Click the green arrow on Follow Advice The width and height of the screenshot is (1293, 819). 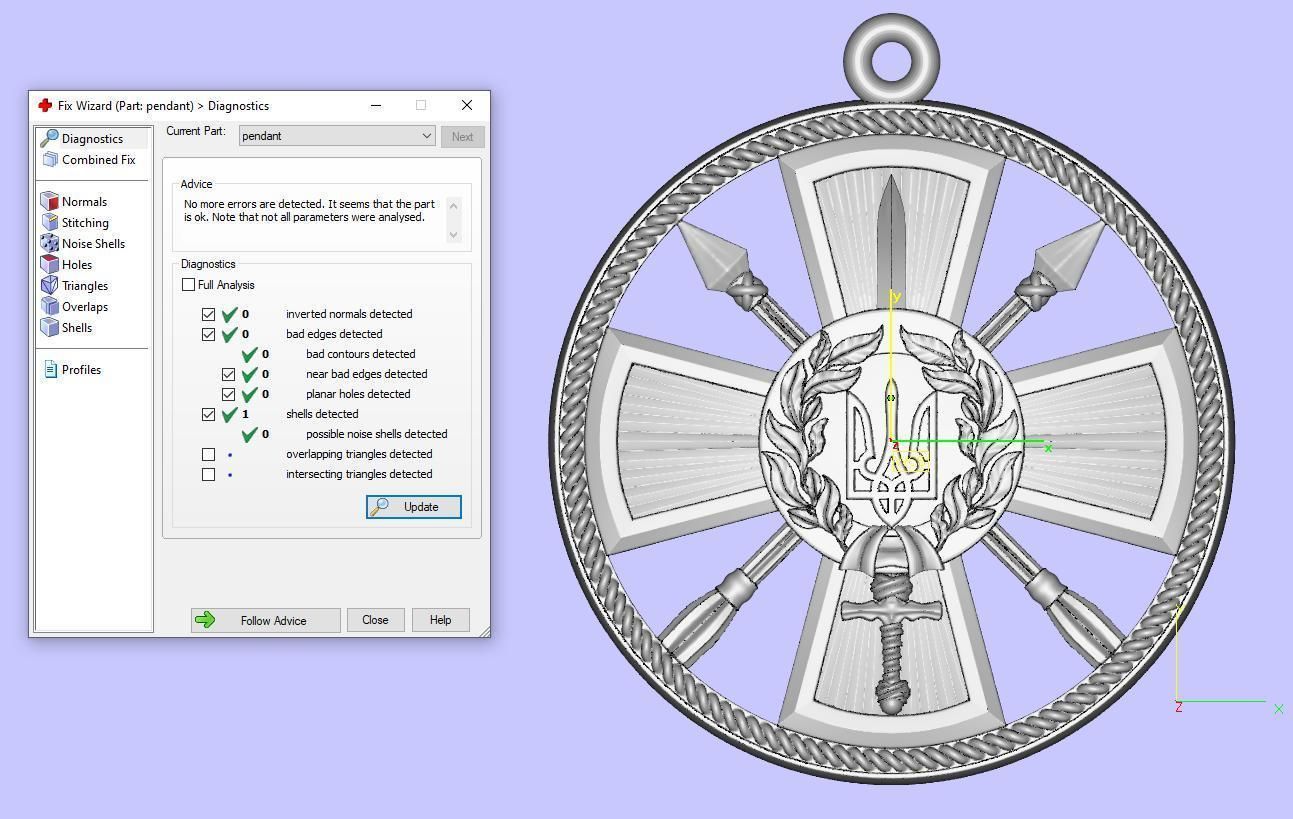coord(205,620)
